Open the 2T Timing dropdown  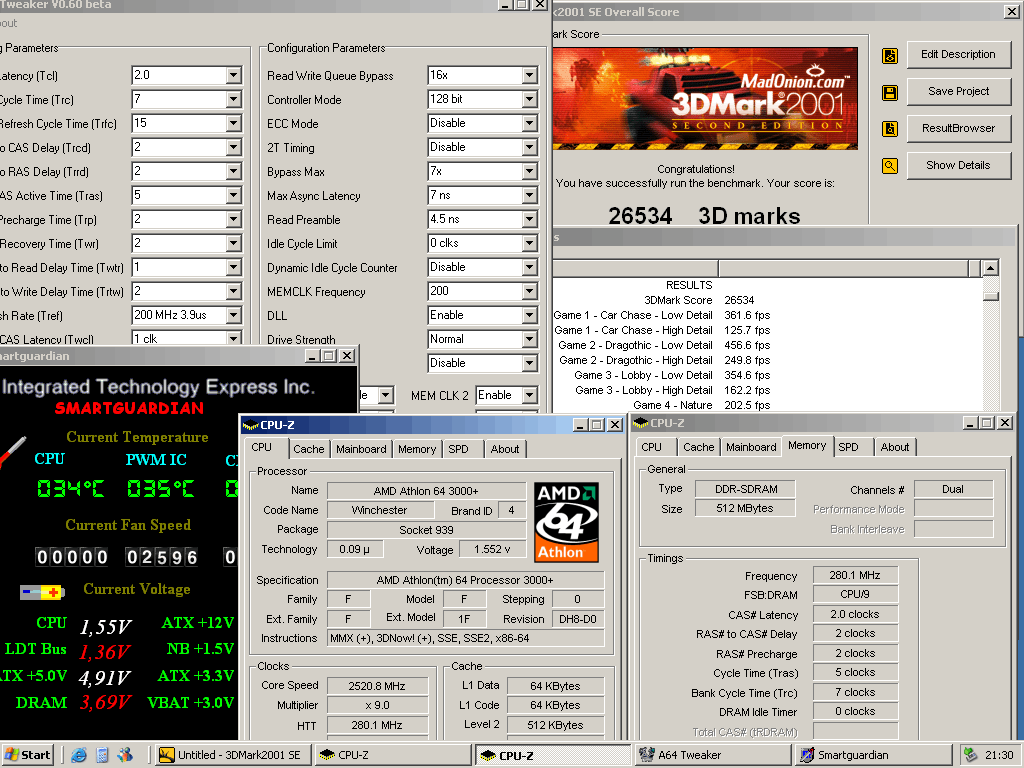click(530, 148)
